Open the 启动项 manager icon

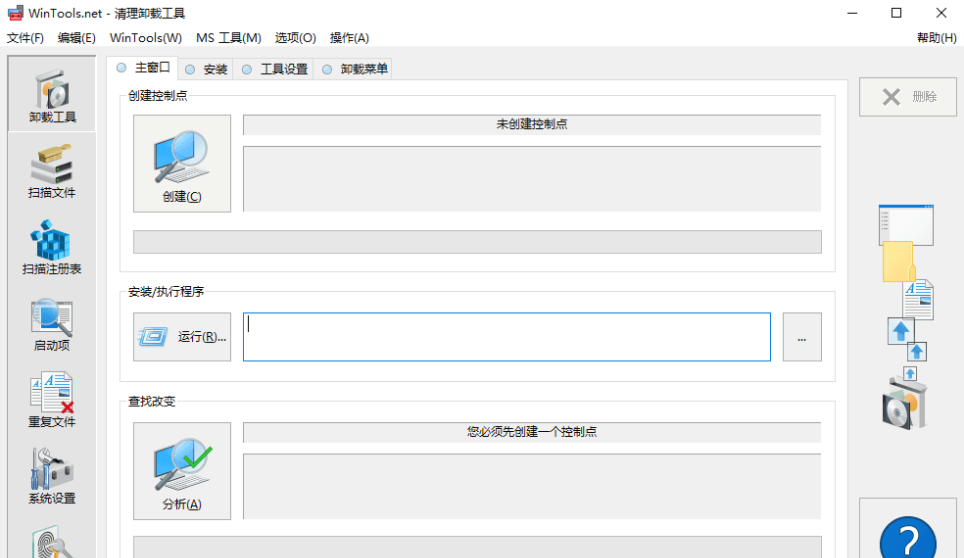click(x=52, y=324)
